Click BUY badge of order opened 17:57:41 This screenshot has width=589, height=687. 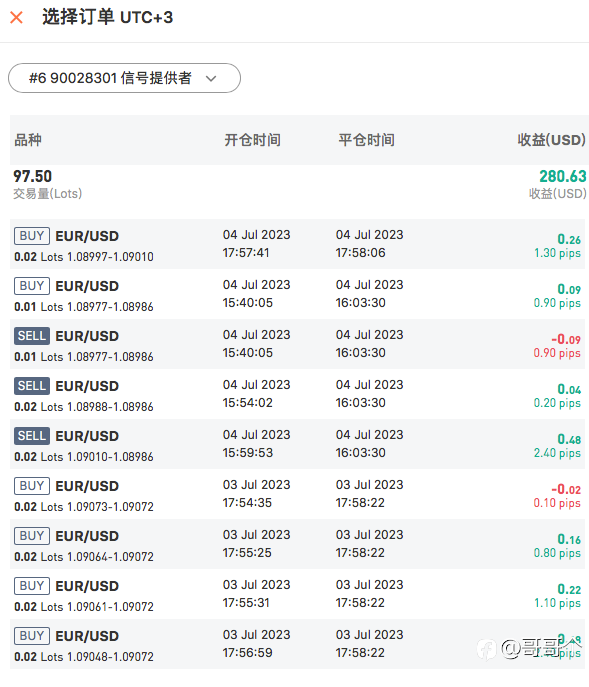click(32, 236)
